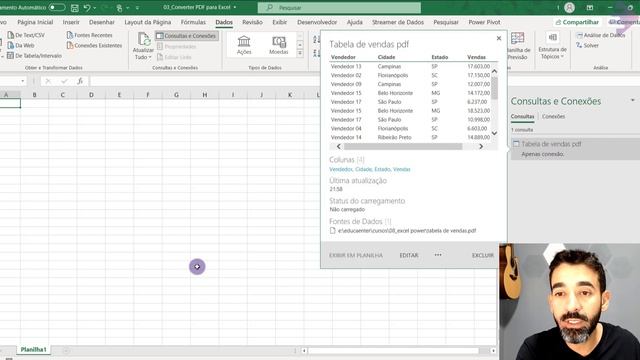
Task: Click the Undo arrow icon
Action: (x=87, y=7)
